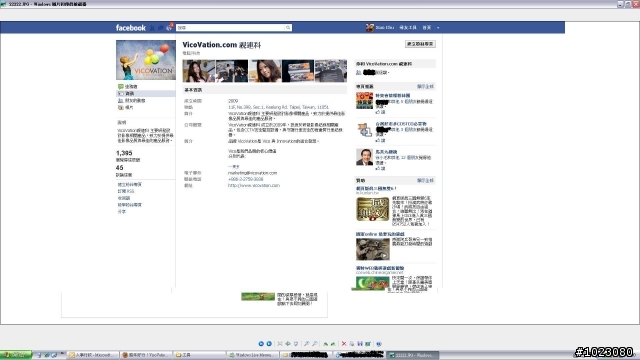
Task: Start slide show from viewer toolbar
Action: pos(296,344)
